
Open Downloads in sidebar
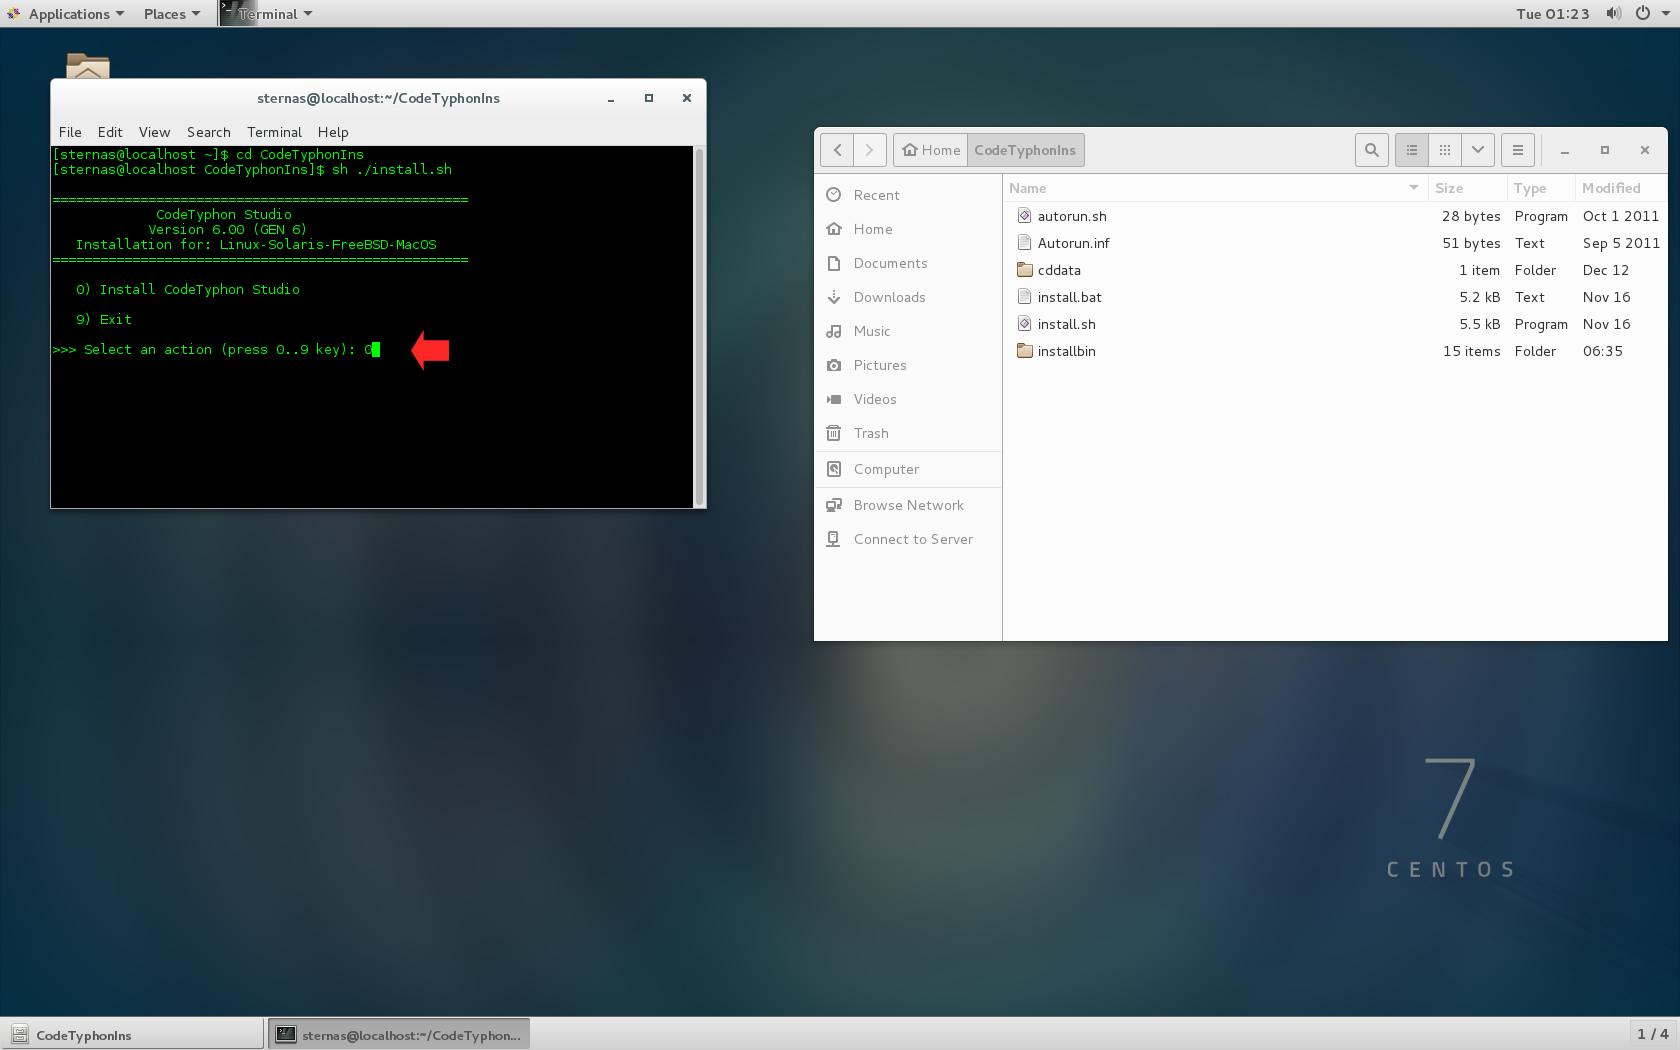(x=908, y=297)
